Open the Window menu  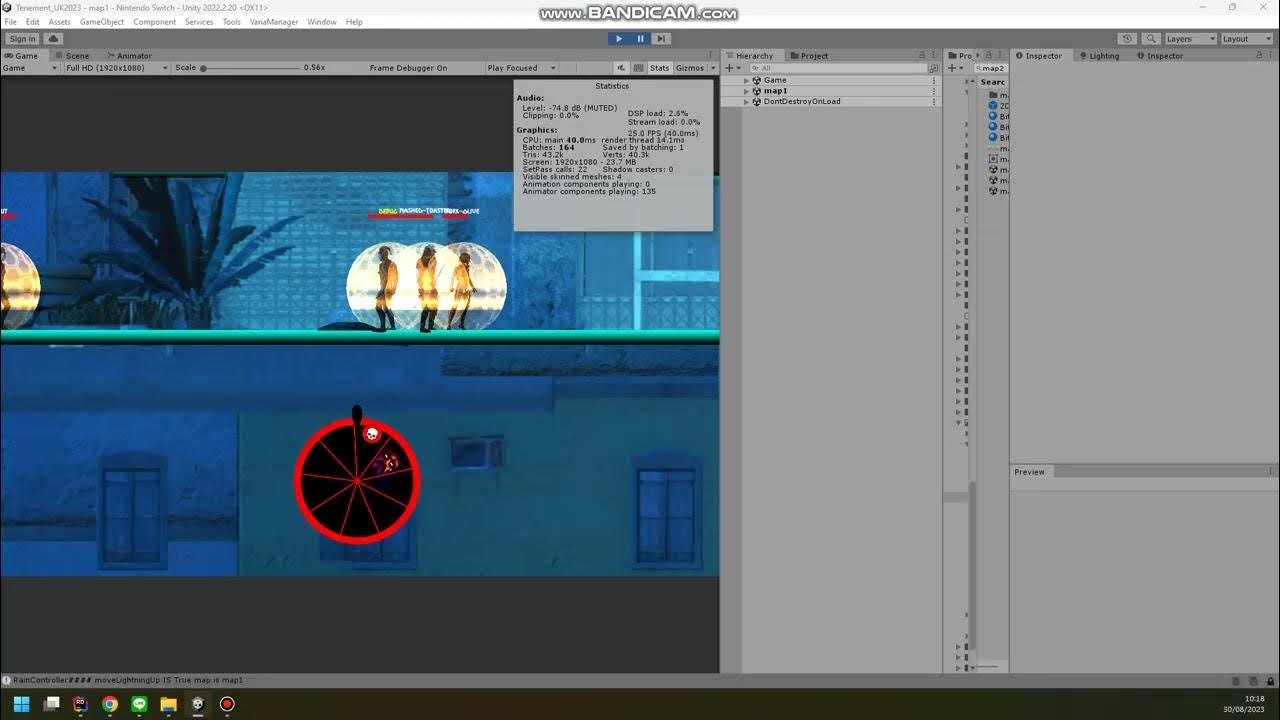click(322, 22)
